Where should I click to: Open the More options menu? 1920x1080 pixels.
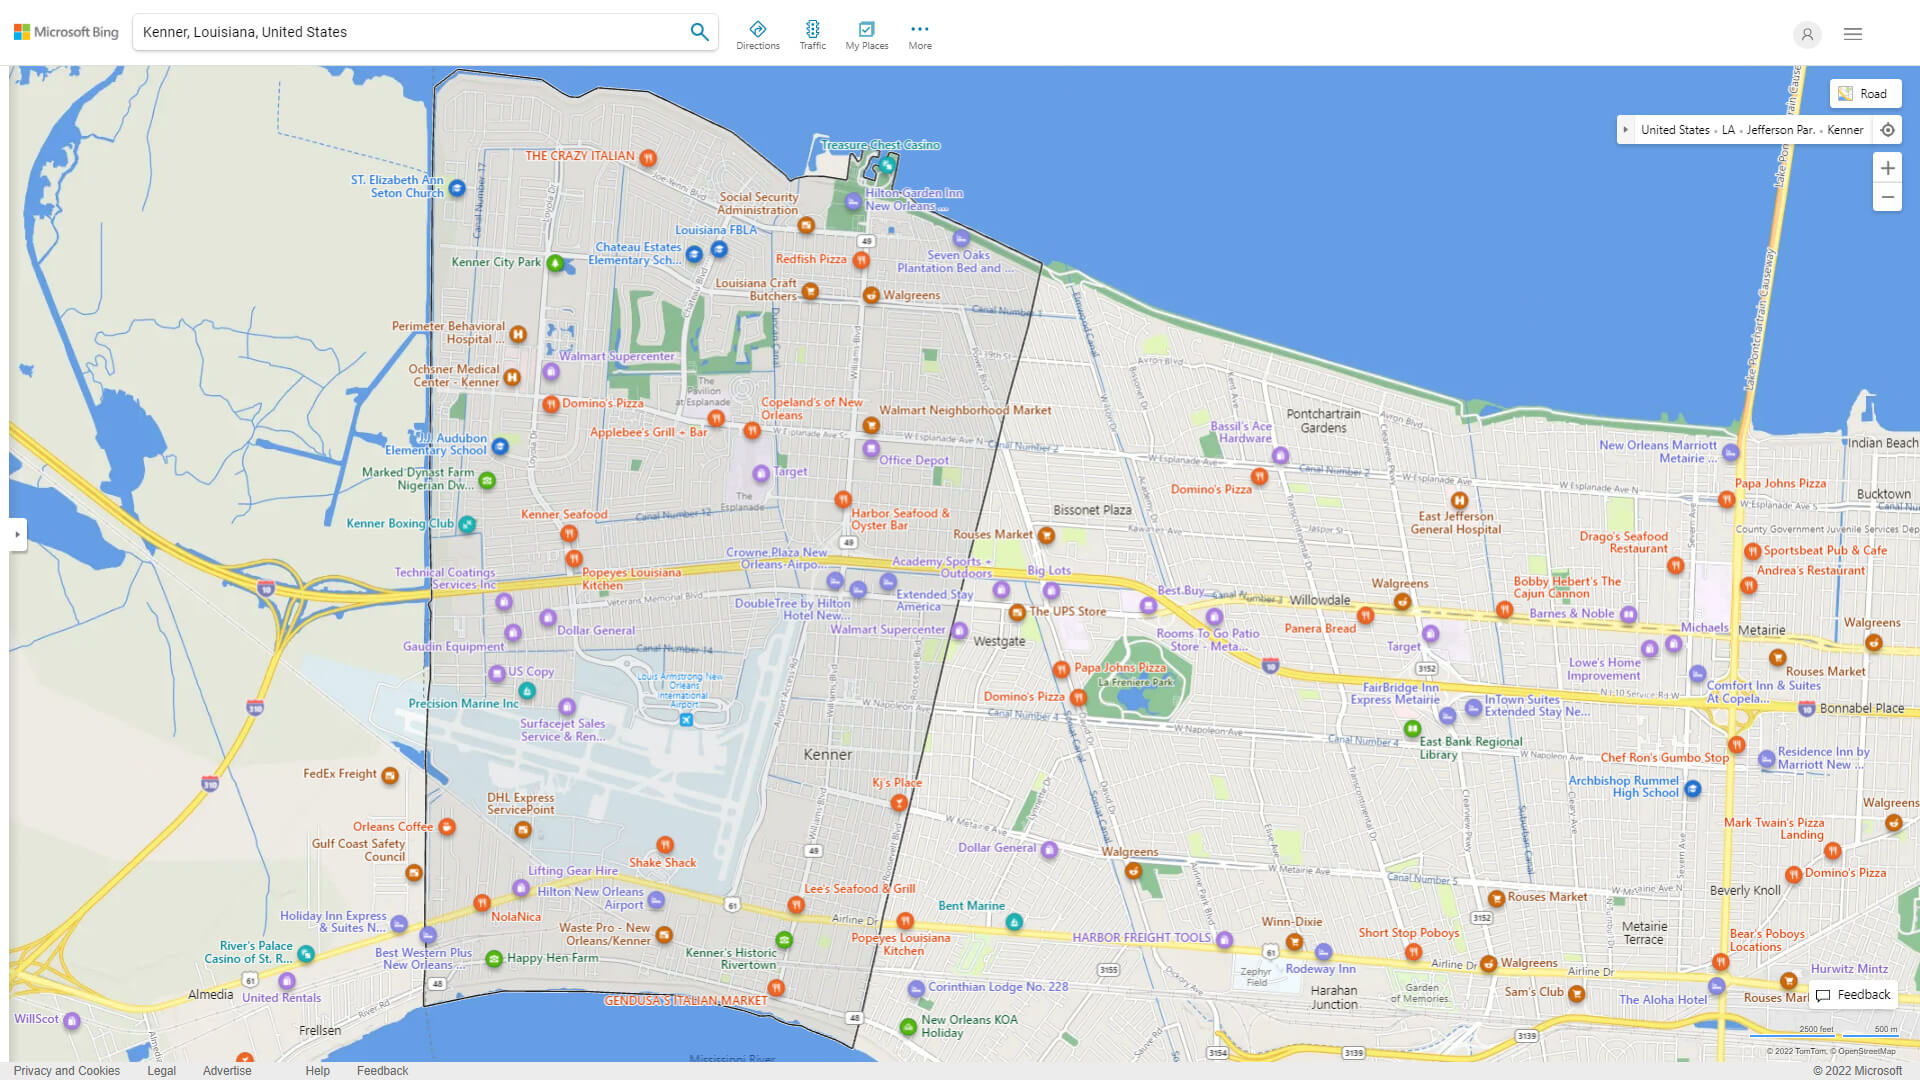(919, 35)
